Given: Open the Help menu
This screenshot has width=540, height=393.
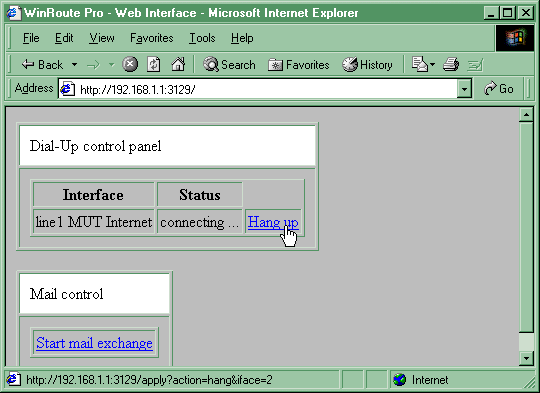Looking at the screenshot, I should (242, 38).
